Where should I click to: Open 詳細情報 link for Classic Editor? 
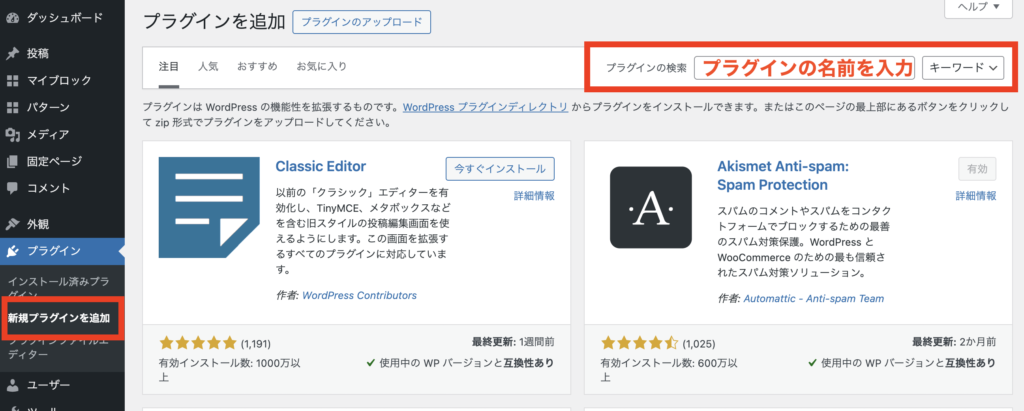(534, 195)
